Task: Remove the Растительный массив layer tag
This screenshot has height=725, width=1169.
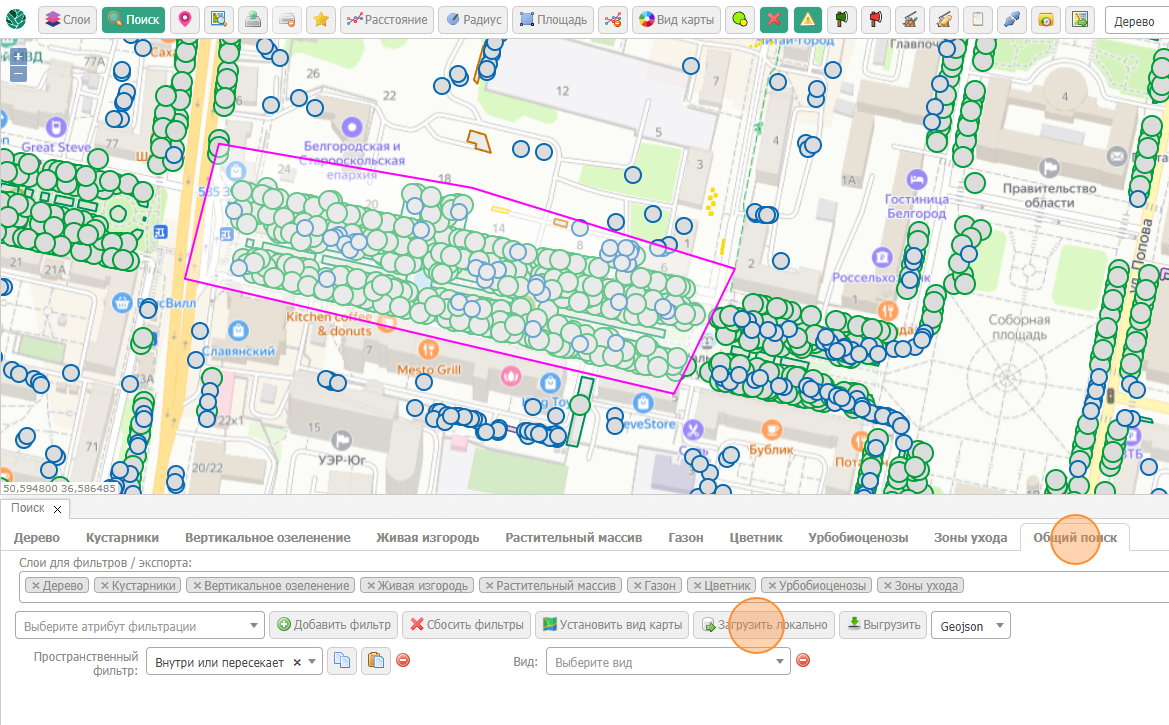Action: (x=489, y=586)
